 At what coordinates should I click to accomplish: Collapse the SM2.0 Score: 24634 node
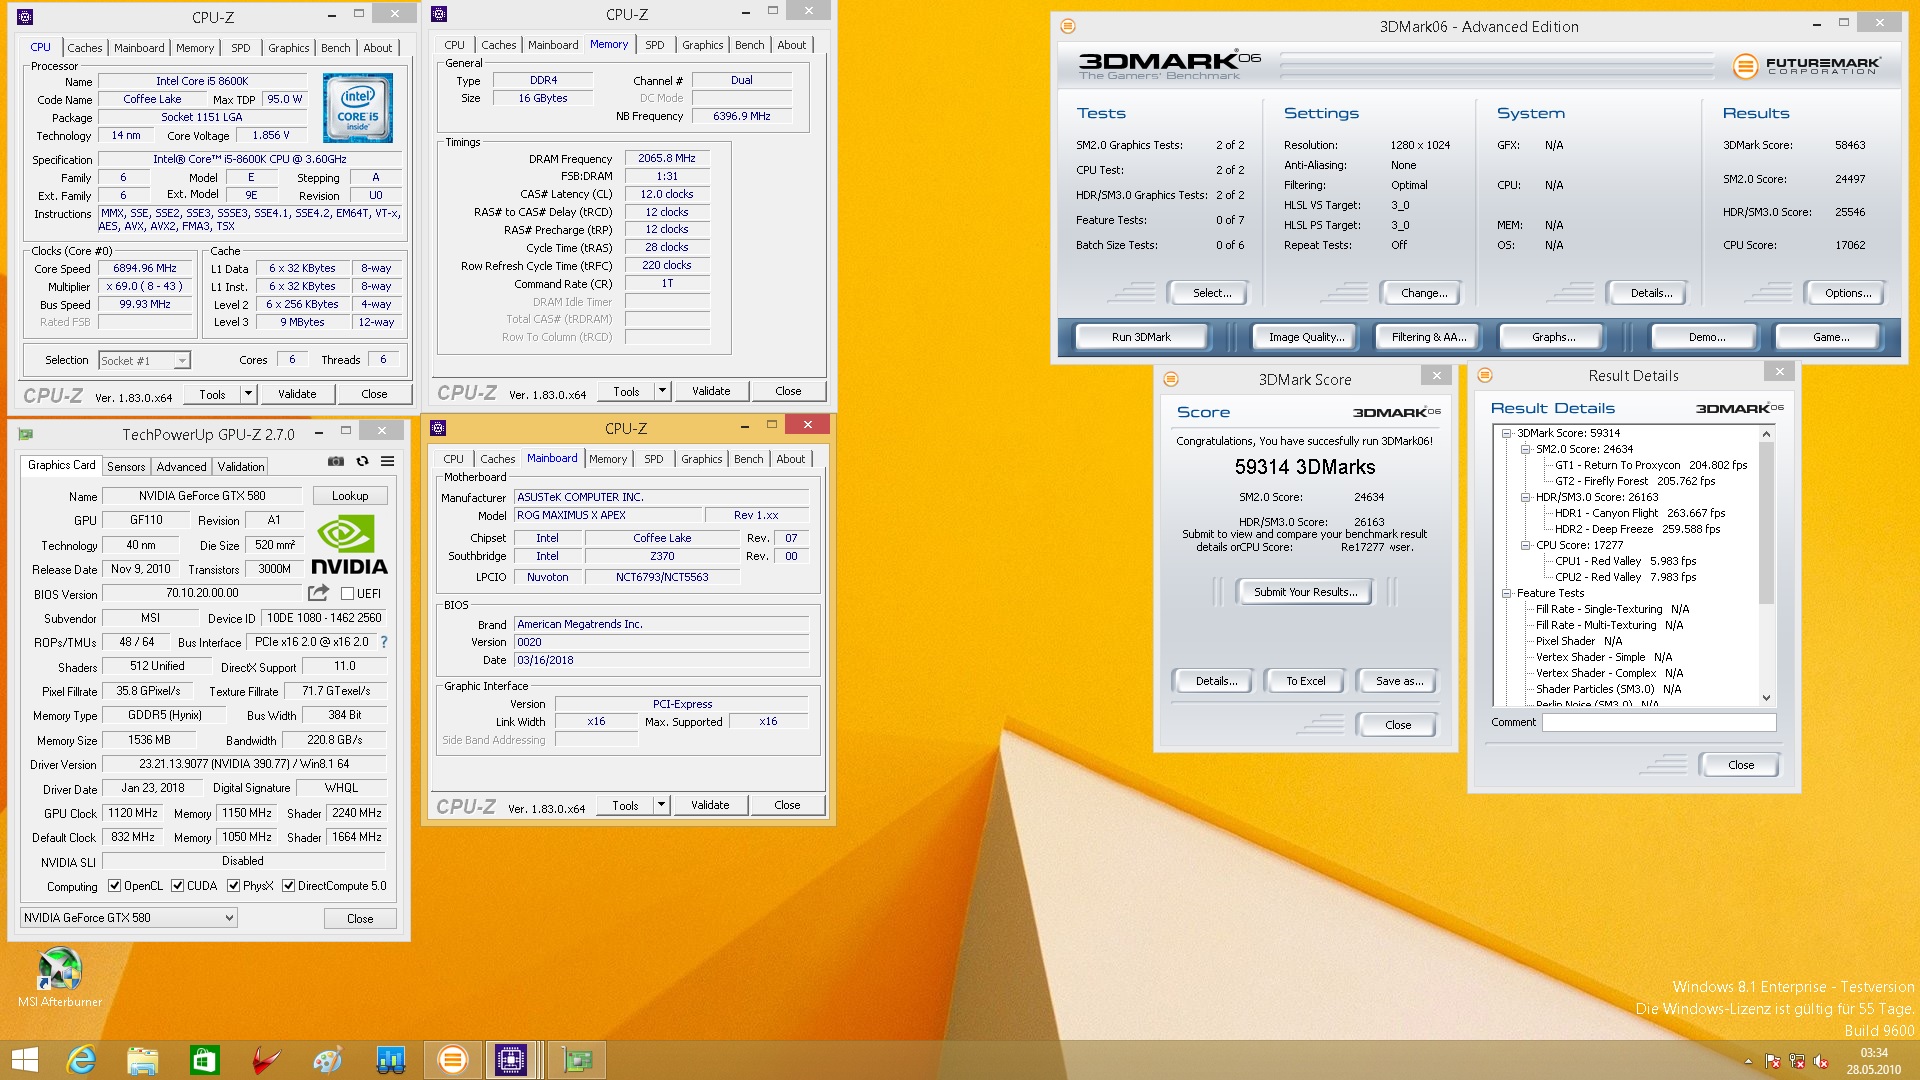point(1525,449)
